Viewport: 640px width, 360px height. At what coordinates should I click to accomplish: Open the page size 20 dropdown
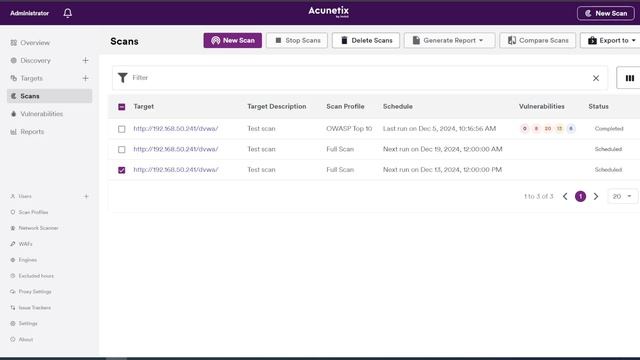pos(622,196)
